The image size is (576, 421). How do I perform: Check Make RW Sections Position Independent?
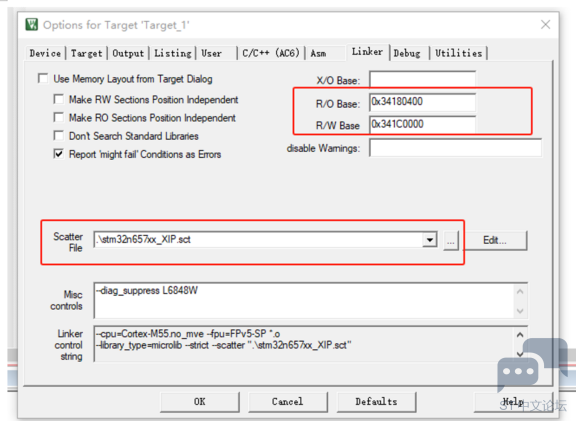tap(58, 99)
